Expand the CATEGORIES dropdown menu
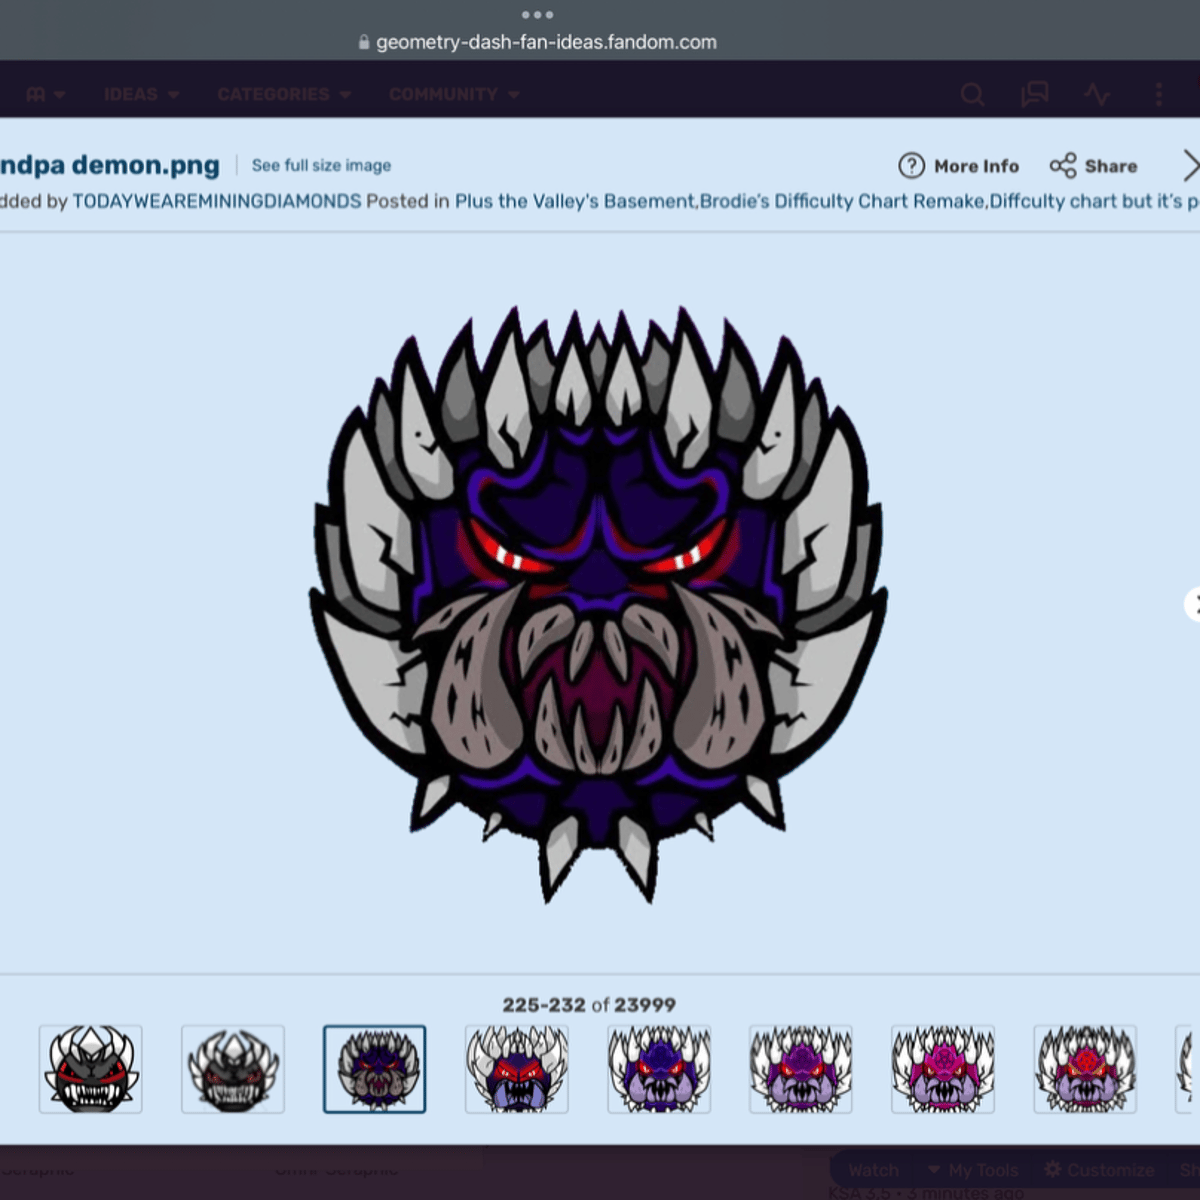Image resolution: width=1200 pixels, height=1200 pixels. coord(284,94)
